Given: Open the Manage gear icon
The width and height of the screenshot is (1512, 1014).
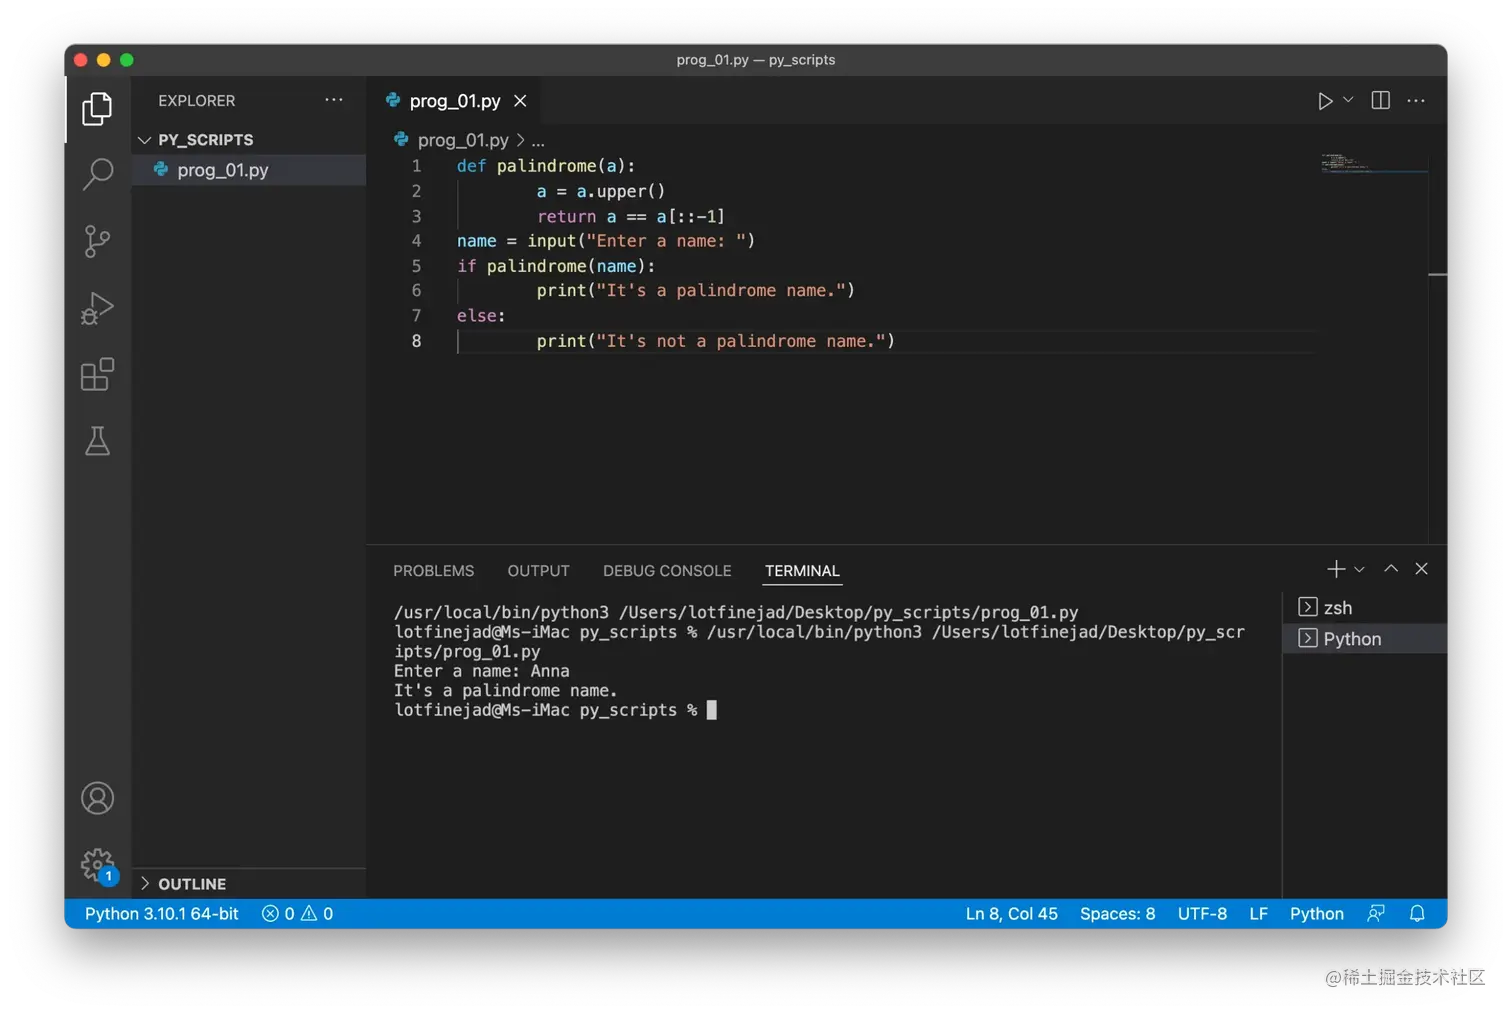Looking at the screenshot, I should (97, 865).
